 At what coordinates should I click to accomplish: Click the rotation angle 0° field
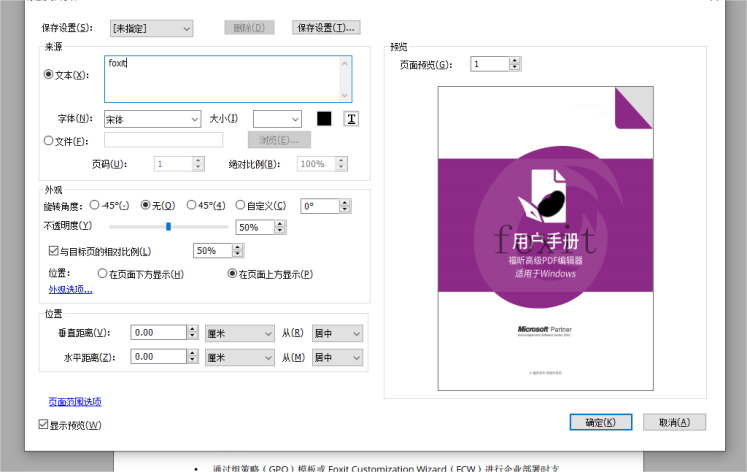(x=320, y=206)
